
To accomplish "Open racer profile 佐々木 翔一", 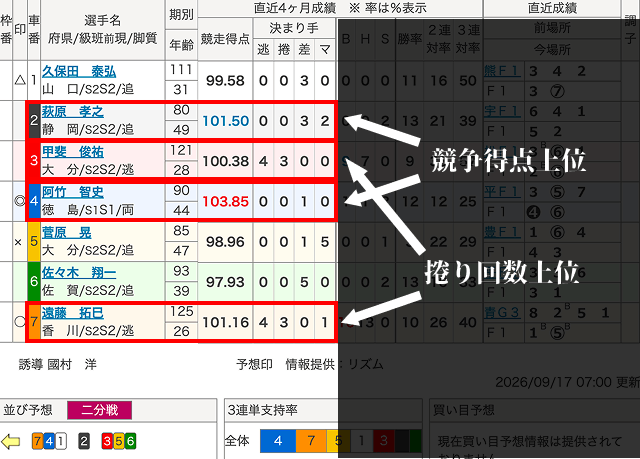I will point(79,273).
